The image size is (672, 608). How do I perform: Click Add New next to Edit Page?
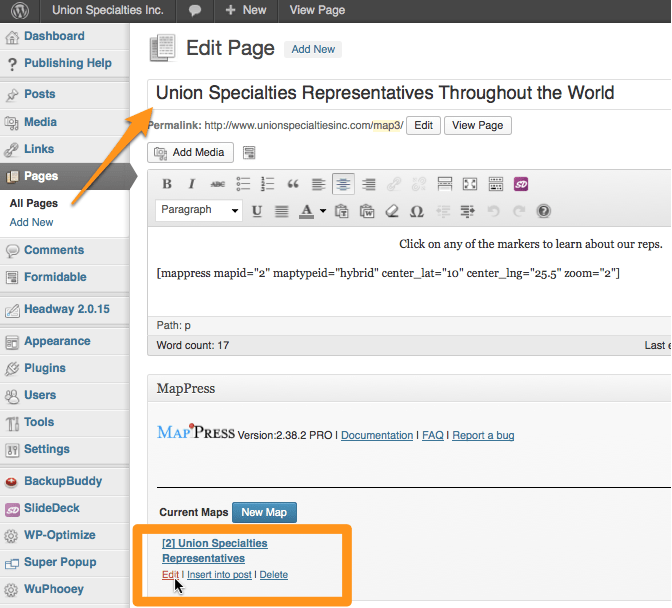tap(313, 49)
